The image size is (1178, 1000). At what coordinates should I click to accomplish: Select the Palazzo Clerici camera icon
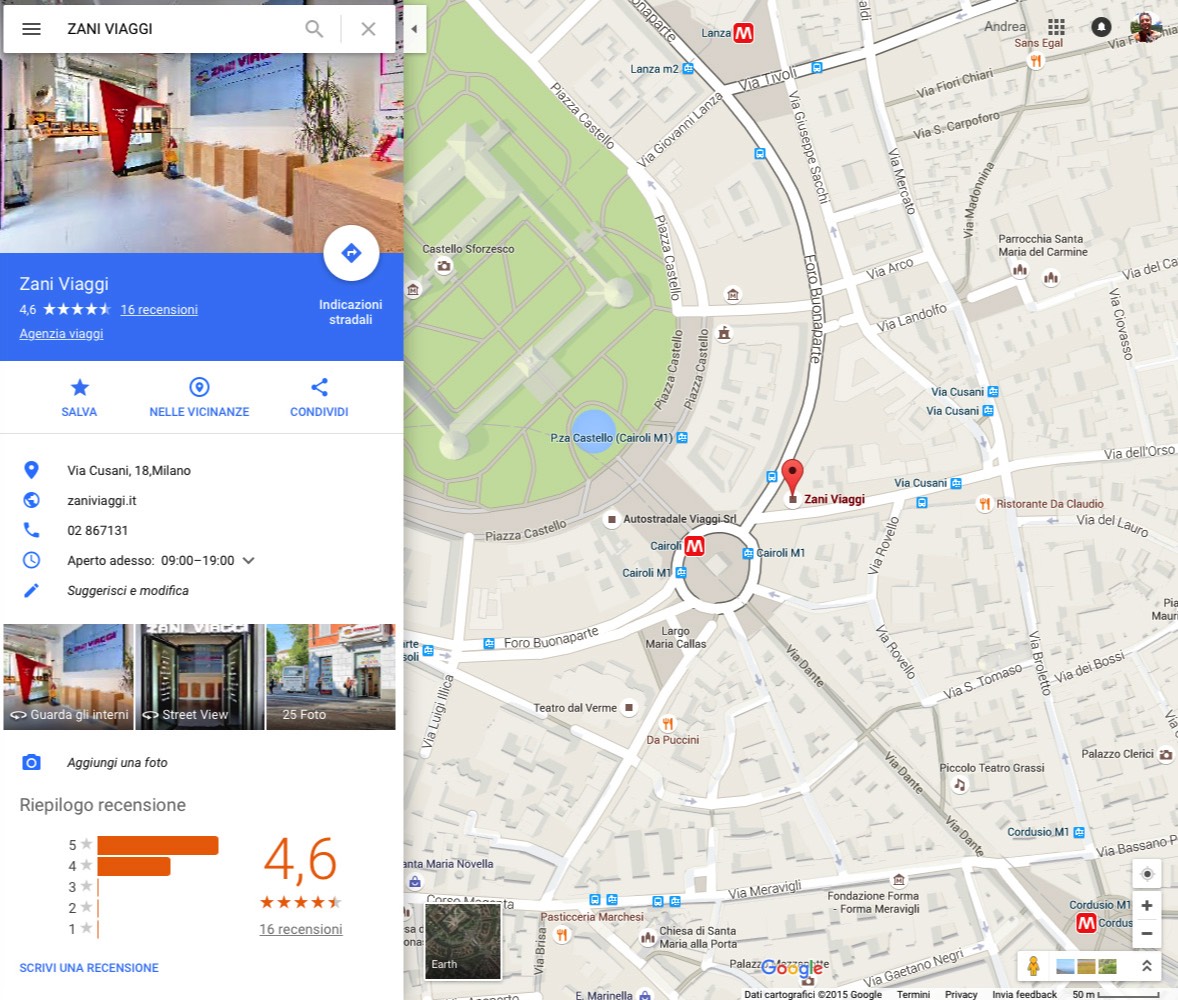(1165, 754)
